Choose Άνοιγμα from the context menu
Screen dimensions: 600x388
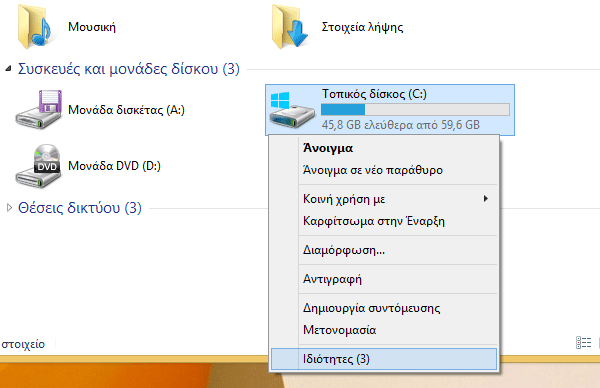point(384,148)
